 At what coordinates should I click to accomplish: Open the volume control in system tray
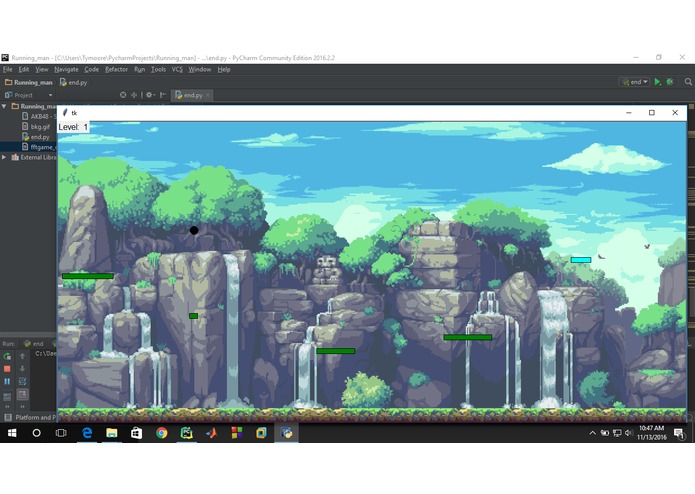click(x=628, y=433)
